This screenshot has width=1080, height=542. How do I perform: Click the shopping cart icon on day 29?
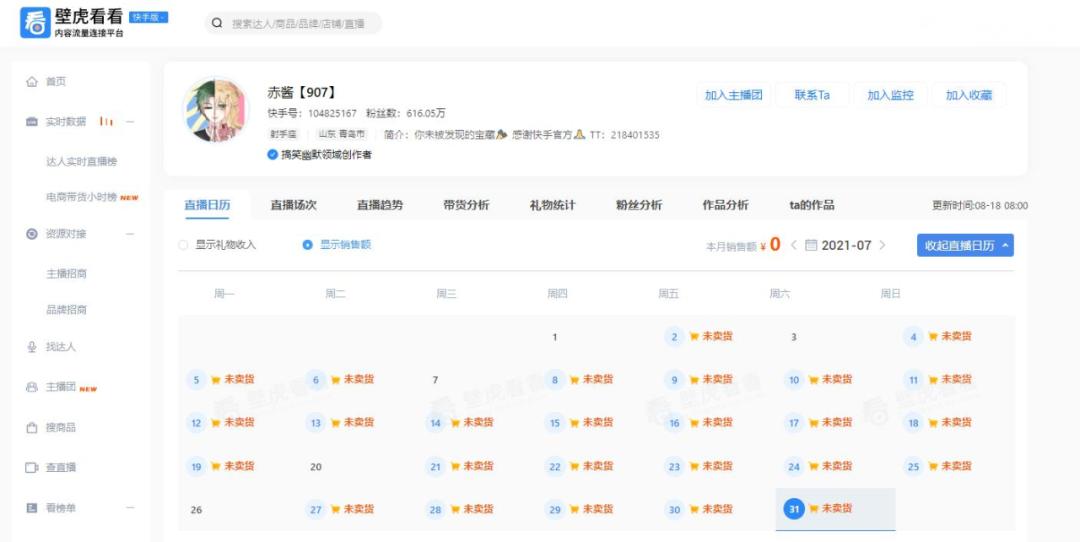[574, 510]
